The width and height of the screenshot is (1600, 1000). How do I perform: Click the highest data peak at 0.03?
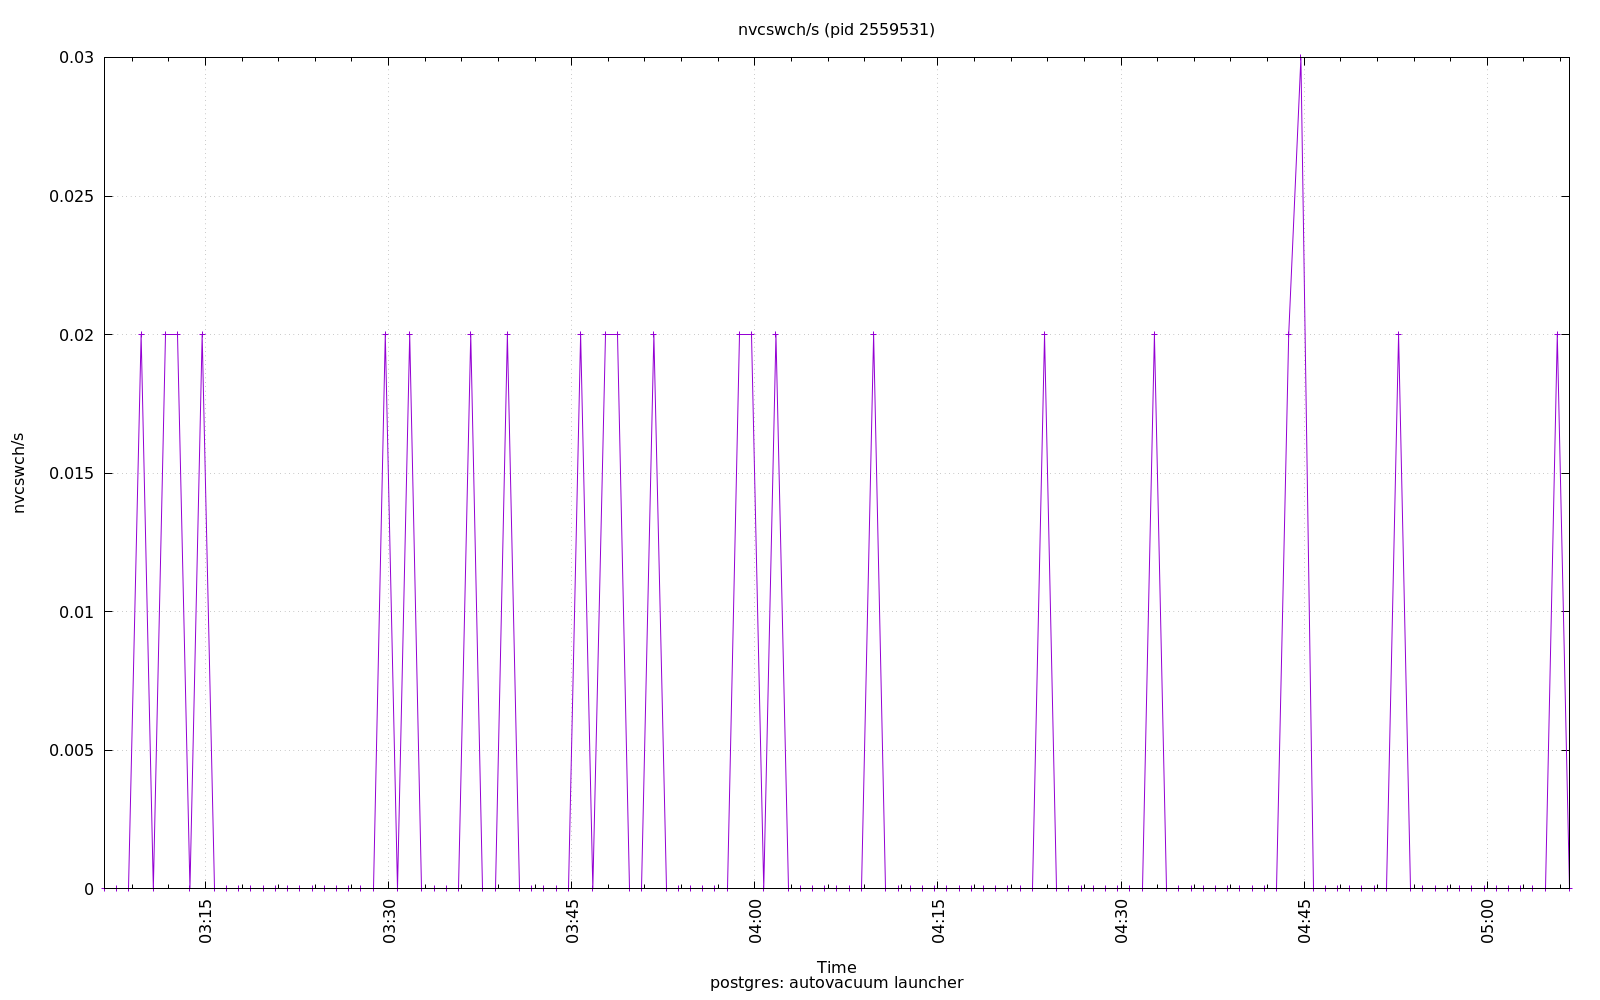(x=1300, y=58)
